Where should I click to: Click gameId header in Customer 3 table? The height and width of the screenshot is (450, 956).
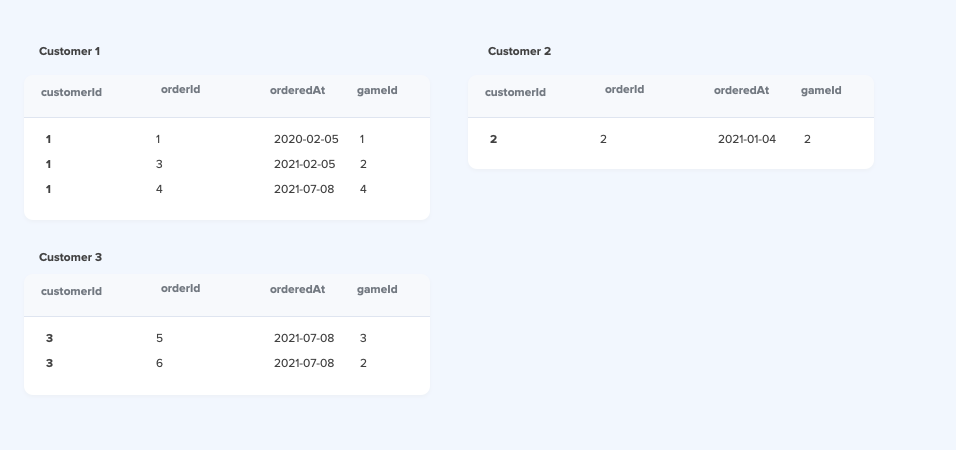[x=377, y=290]
